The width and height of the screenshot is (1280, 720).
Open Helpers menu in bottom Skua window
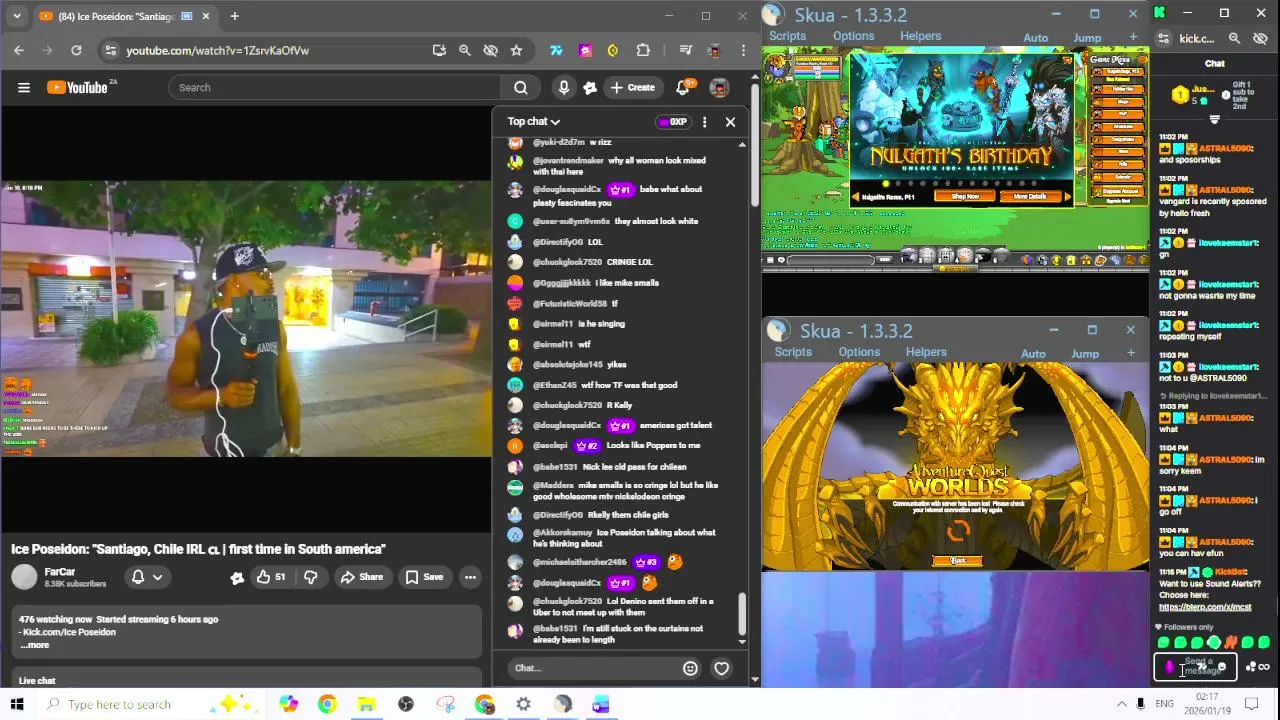(x=926, y=352)
